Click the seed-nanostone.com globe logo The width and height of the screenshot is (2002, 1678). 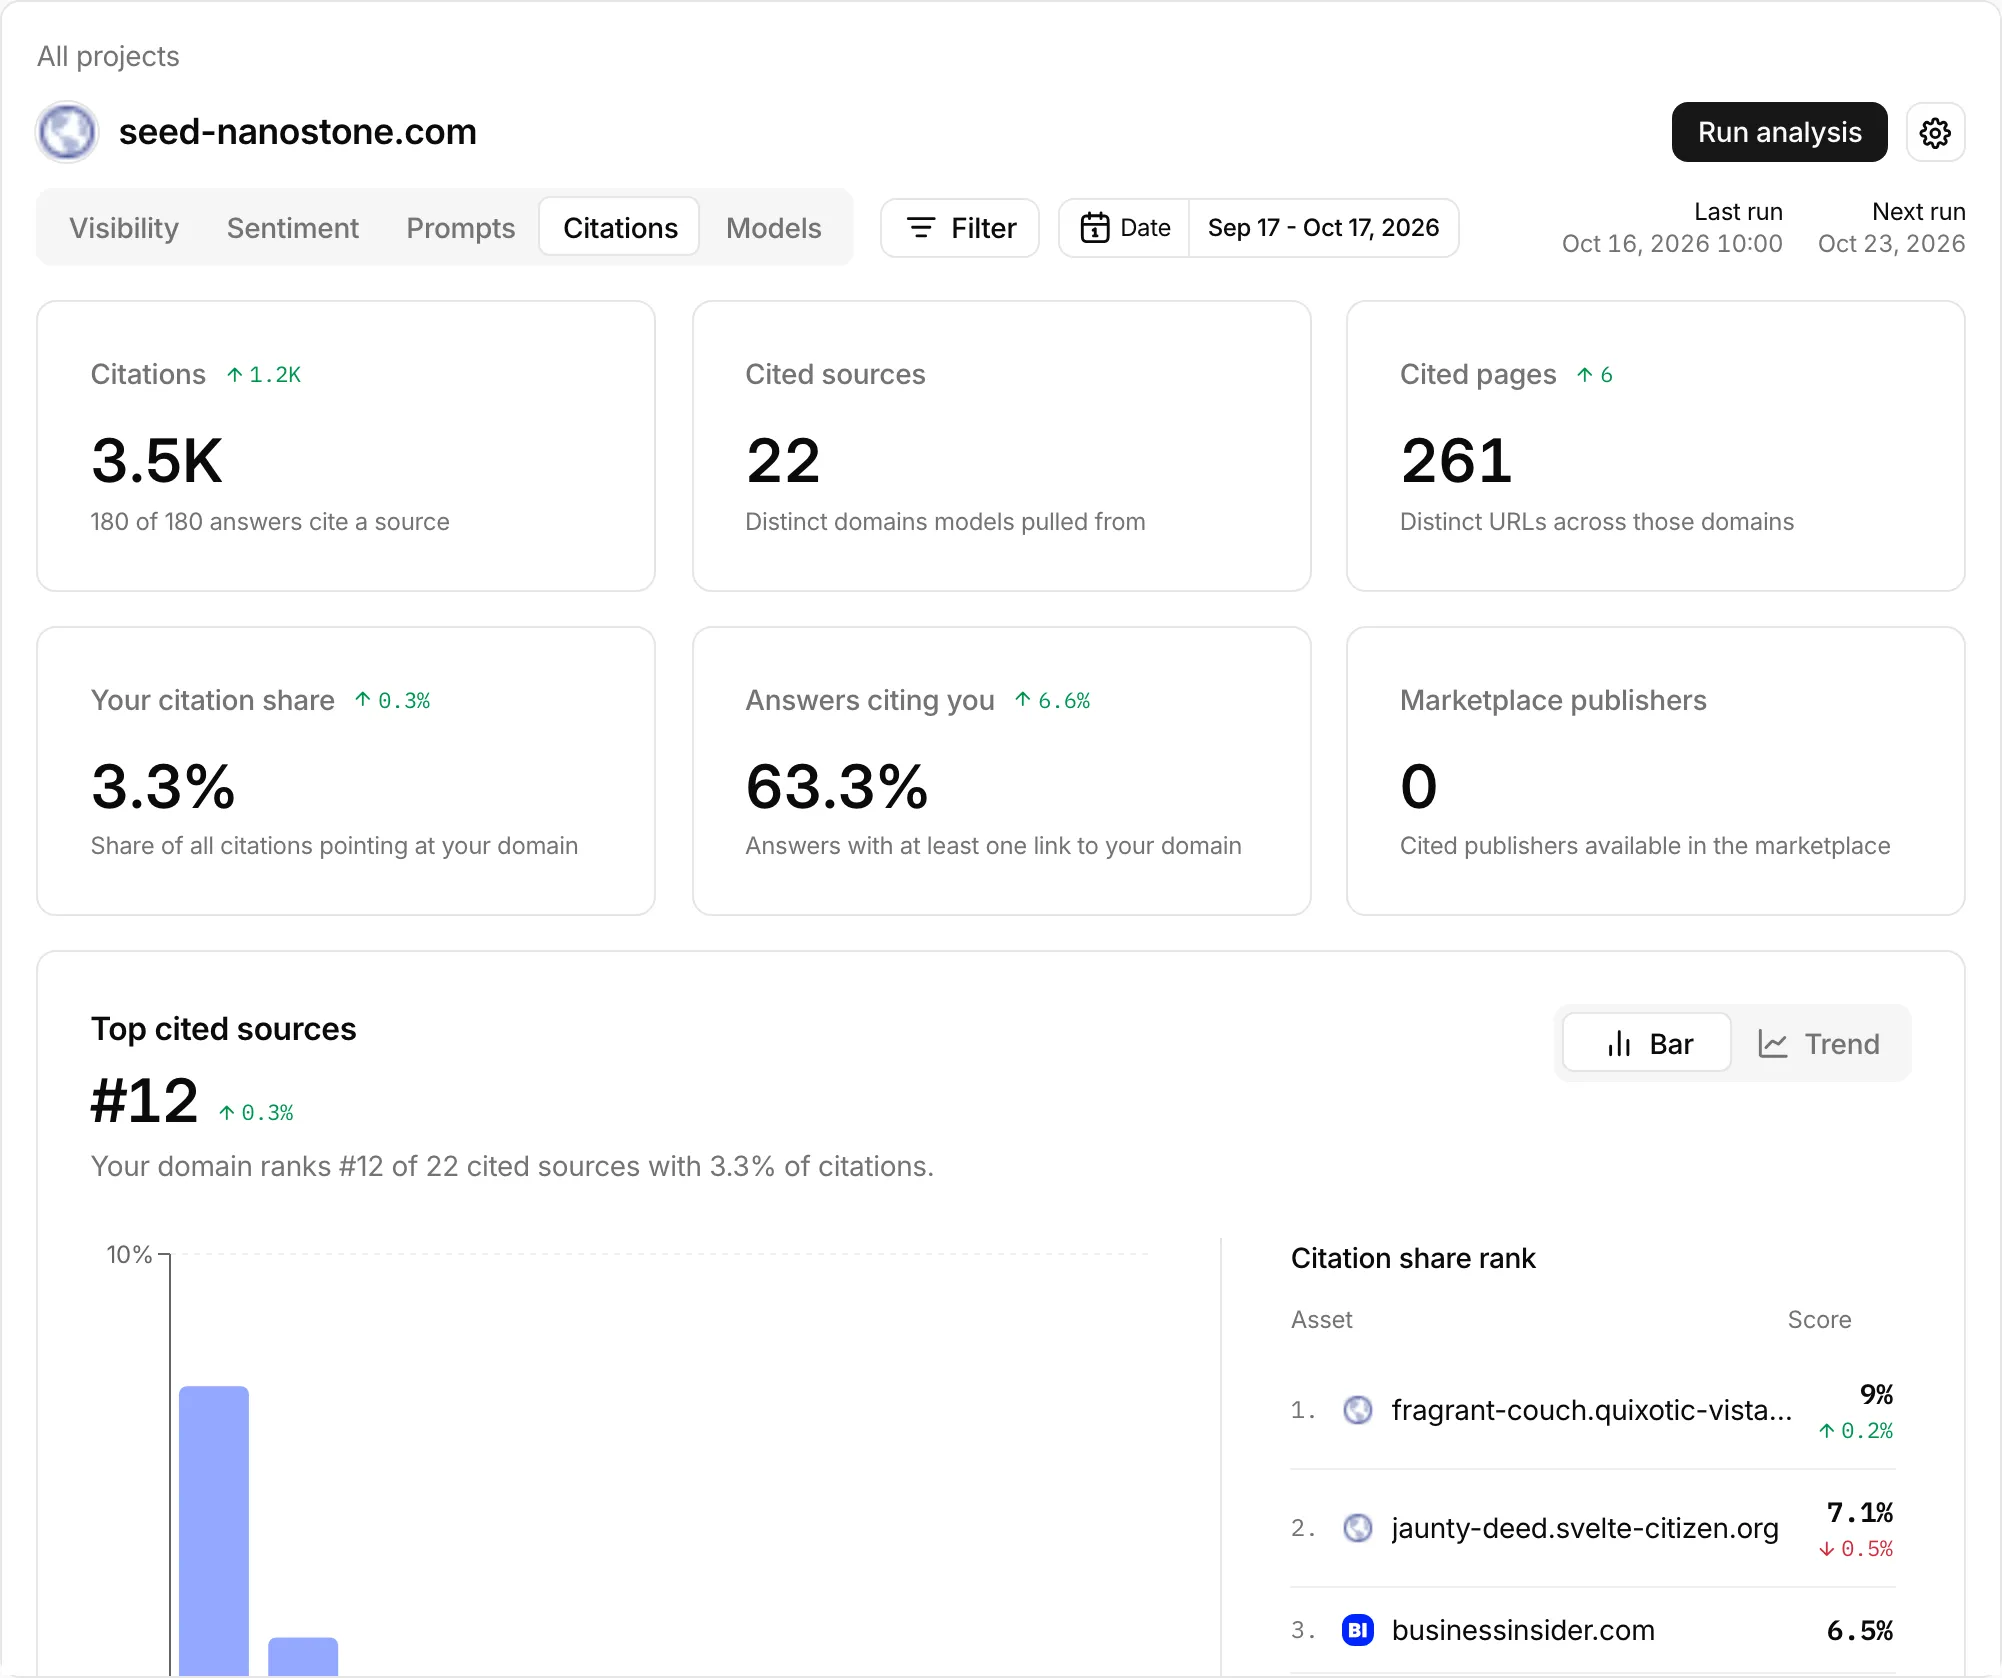pyautogui.click(x=67, y=132)
